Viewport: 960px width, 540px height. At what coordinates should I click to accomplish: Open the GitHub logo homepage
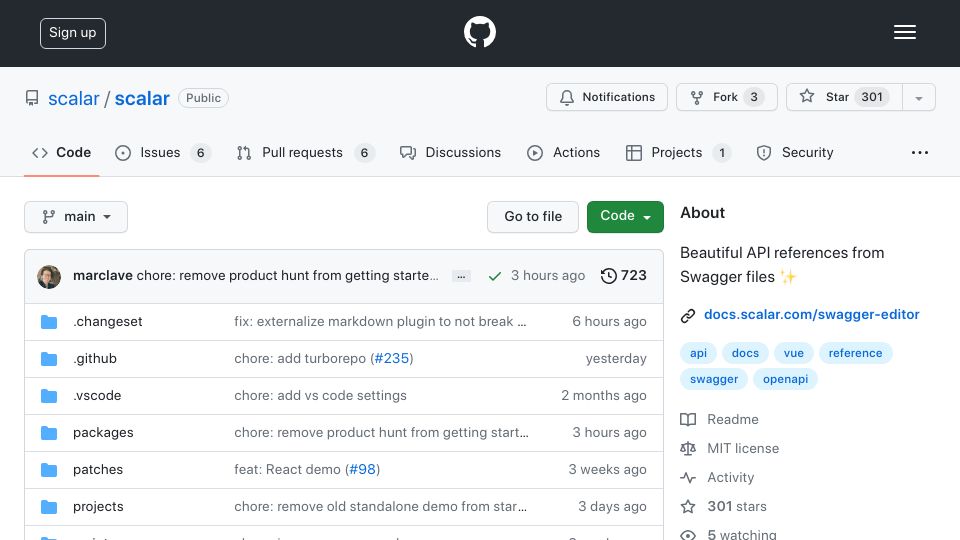[479, 32]
